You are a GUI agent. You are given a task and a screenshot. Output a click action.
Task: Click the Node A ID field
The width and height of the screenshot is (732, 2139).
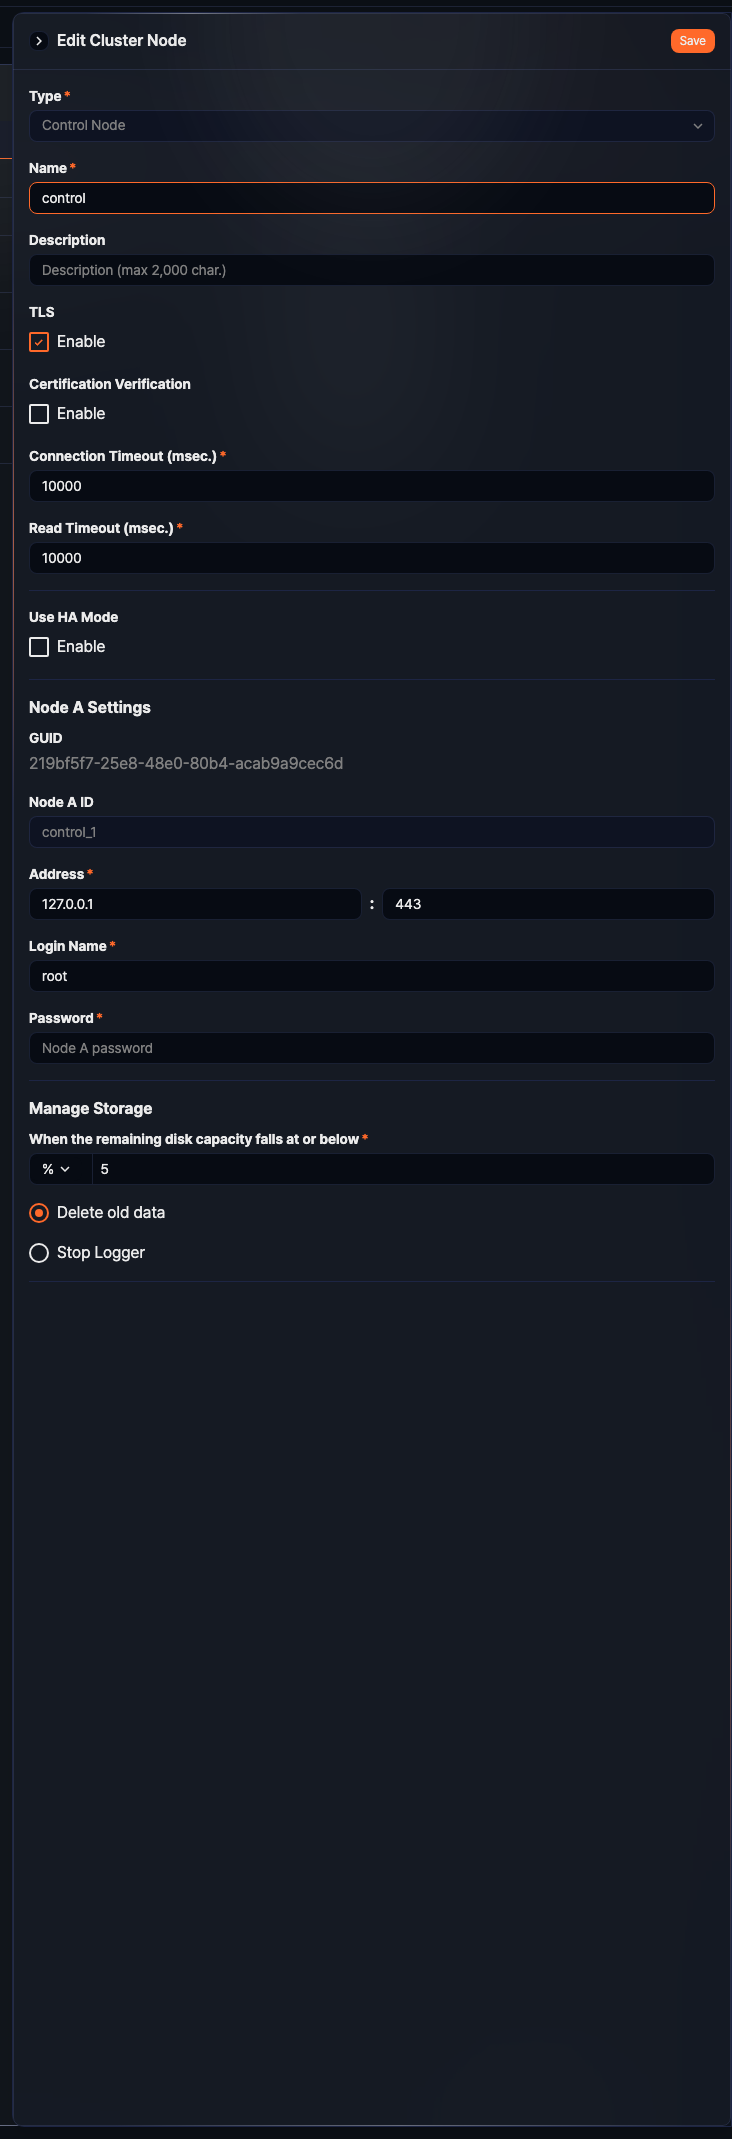[371, 831]
